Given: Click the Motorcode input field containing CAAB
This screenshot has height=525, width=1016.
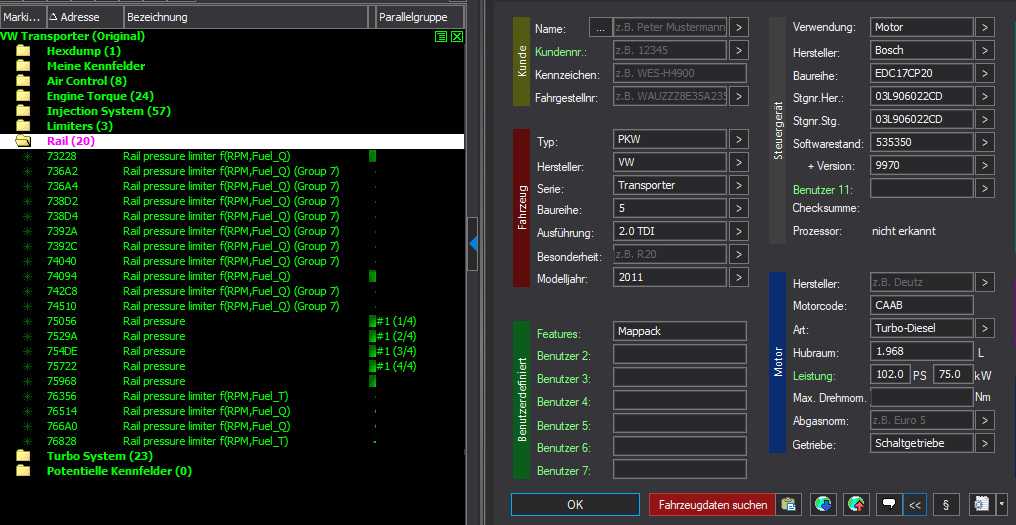Looking at the screenshot, I should pos(921,305).
